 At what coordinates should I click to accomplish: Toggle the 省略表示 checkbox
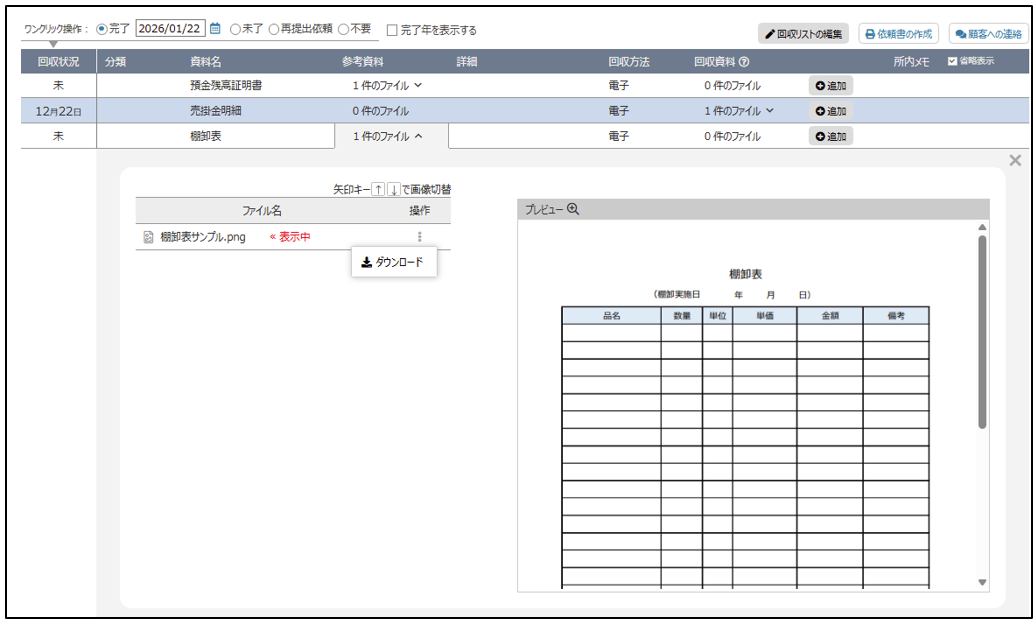(x=952, y=61)
